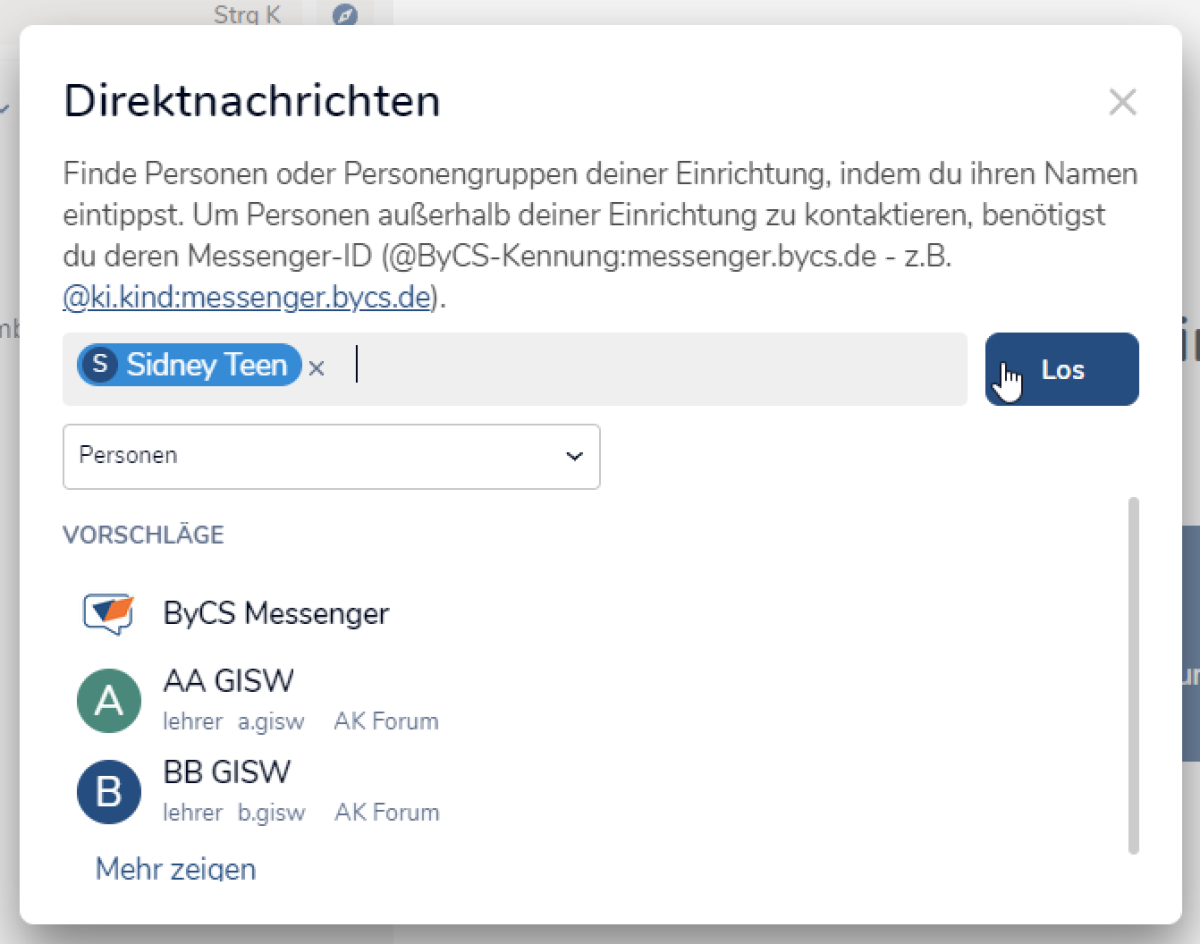Click the Strg K search box in the background
Screen dimensions: 1200x944
pyautogui.click(x=247, y=15)
